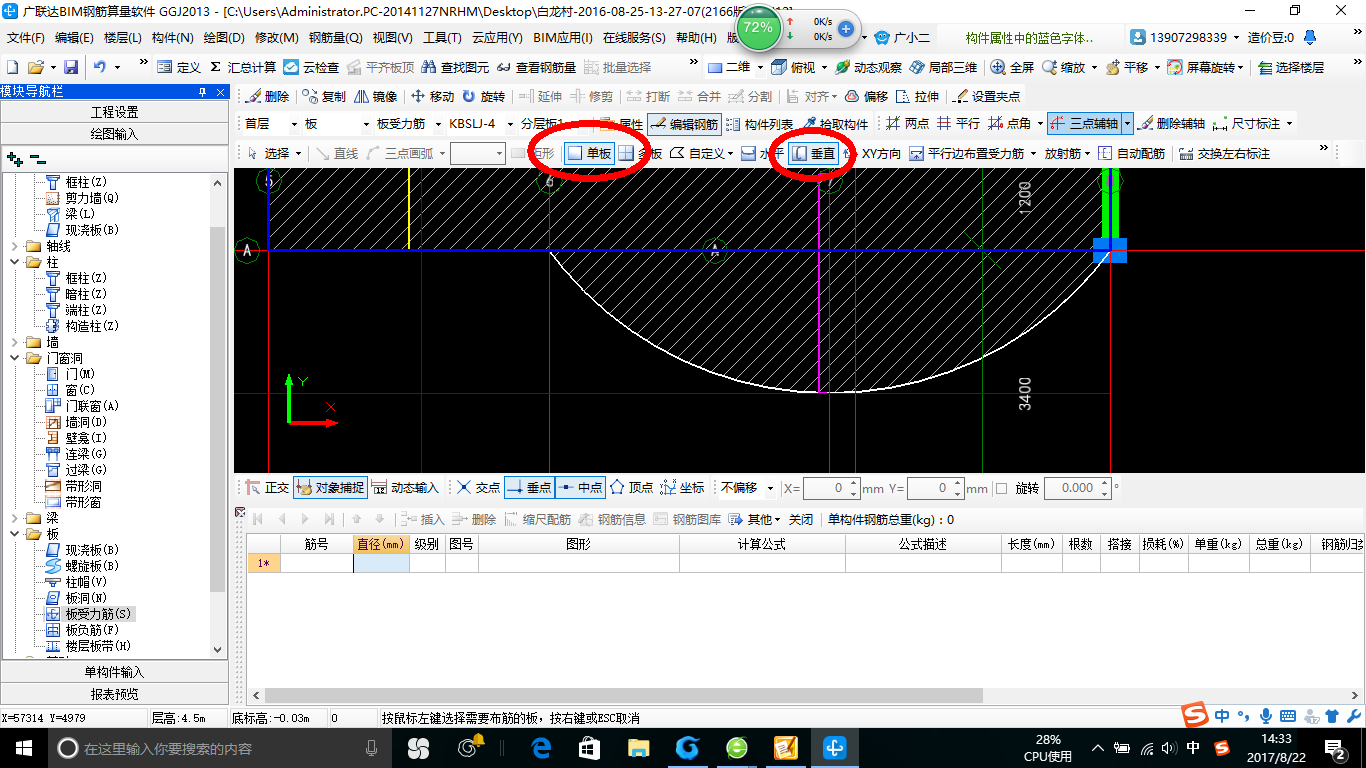Collapse the 门窗洞 tree node
The image size is (1366, 768).
point(13,358)
